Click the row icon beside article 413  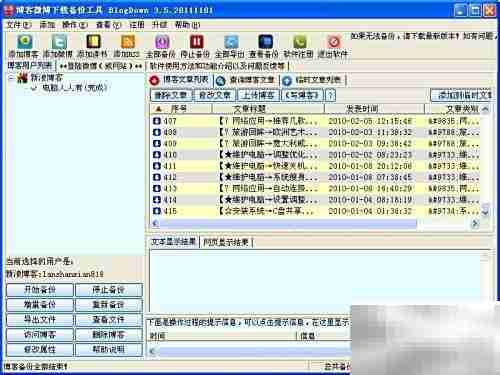pyautogui.click(x=157, y=188)
